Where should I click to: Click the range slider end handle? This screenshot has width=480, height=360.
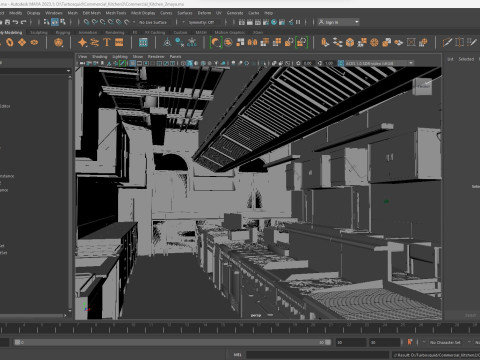click(328, 342)
